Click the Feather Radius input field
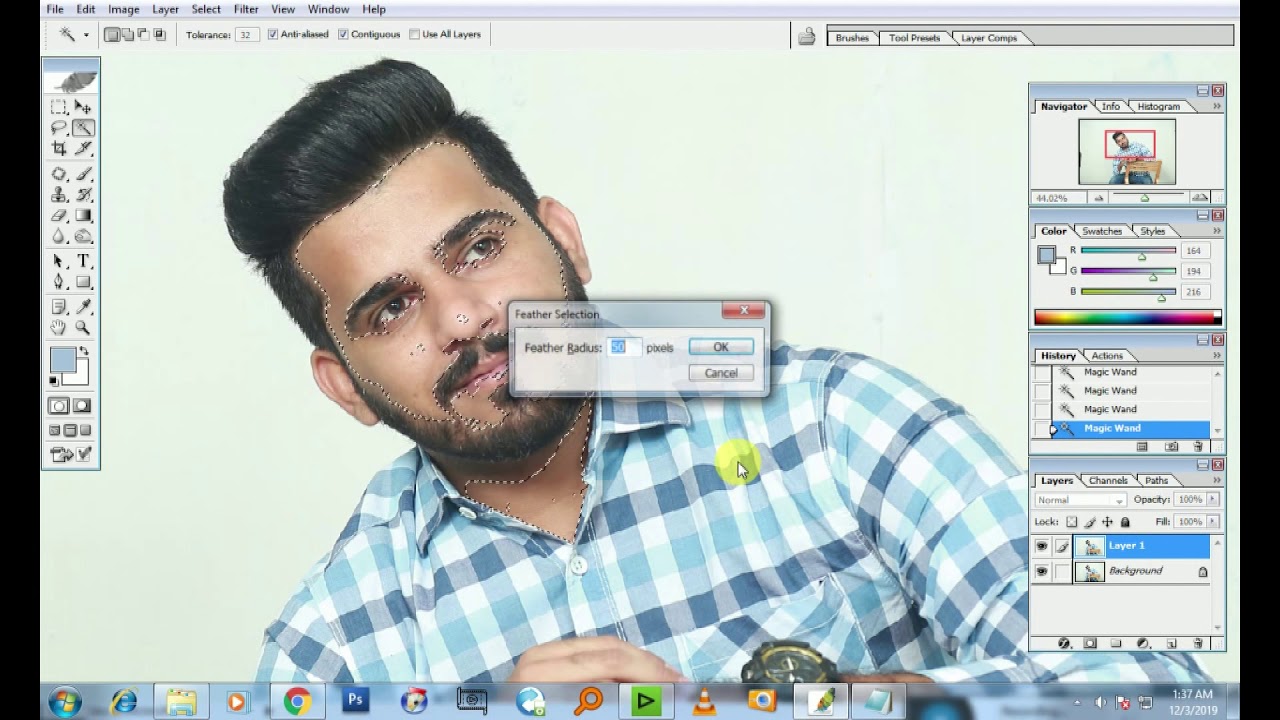 623,347
